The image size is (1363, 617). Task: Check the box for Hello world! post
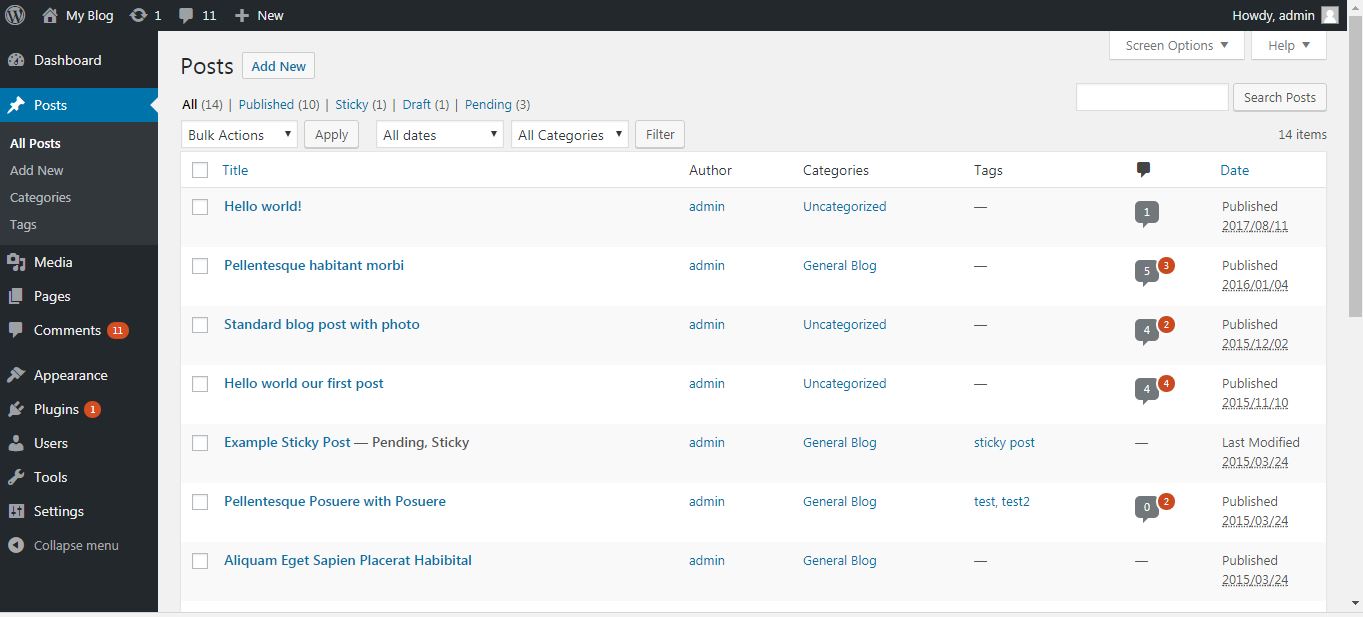click(x=200, y=207)
